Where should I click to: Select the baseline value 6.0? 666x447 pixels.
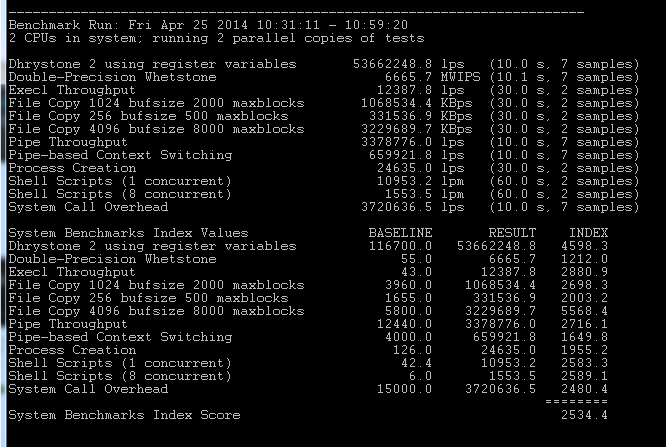pyautogui.click(x=420, y=376)
